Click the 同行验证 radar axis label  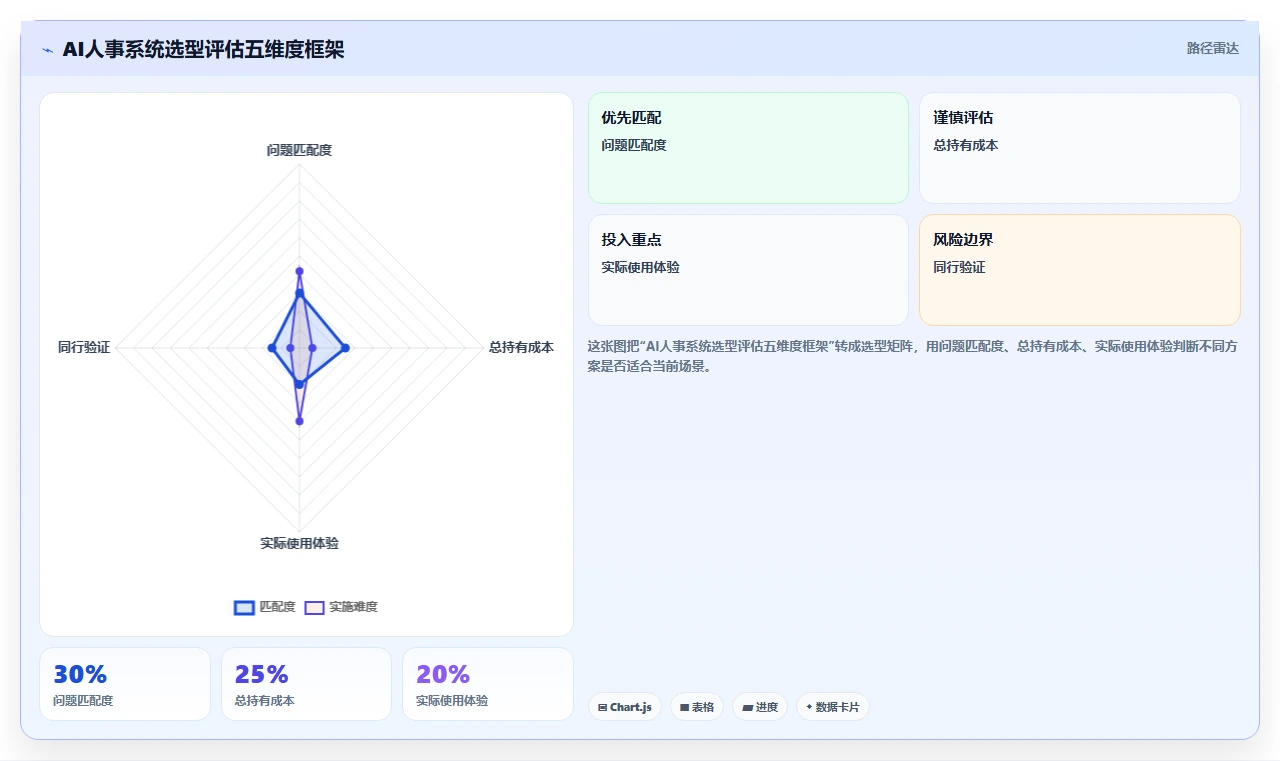(x=84, y=347)
